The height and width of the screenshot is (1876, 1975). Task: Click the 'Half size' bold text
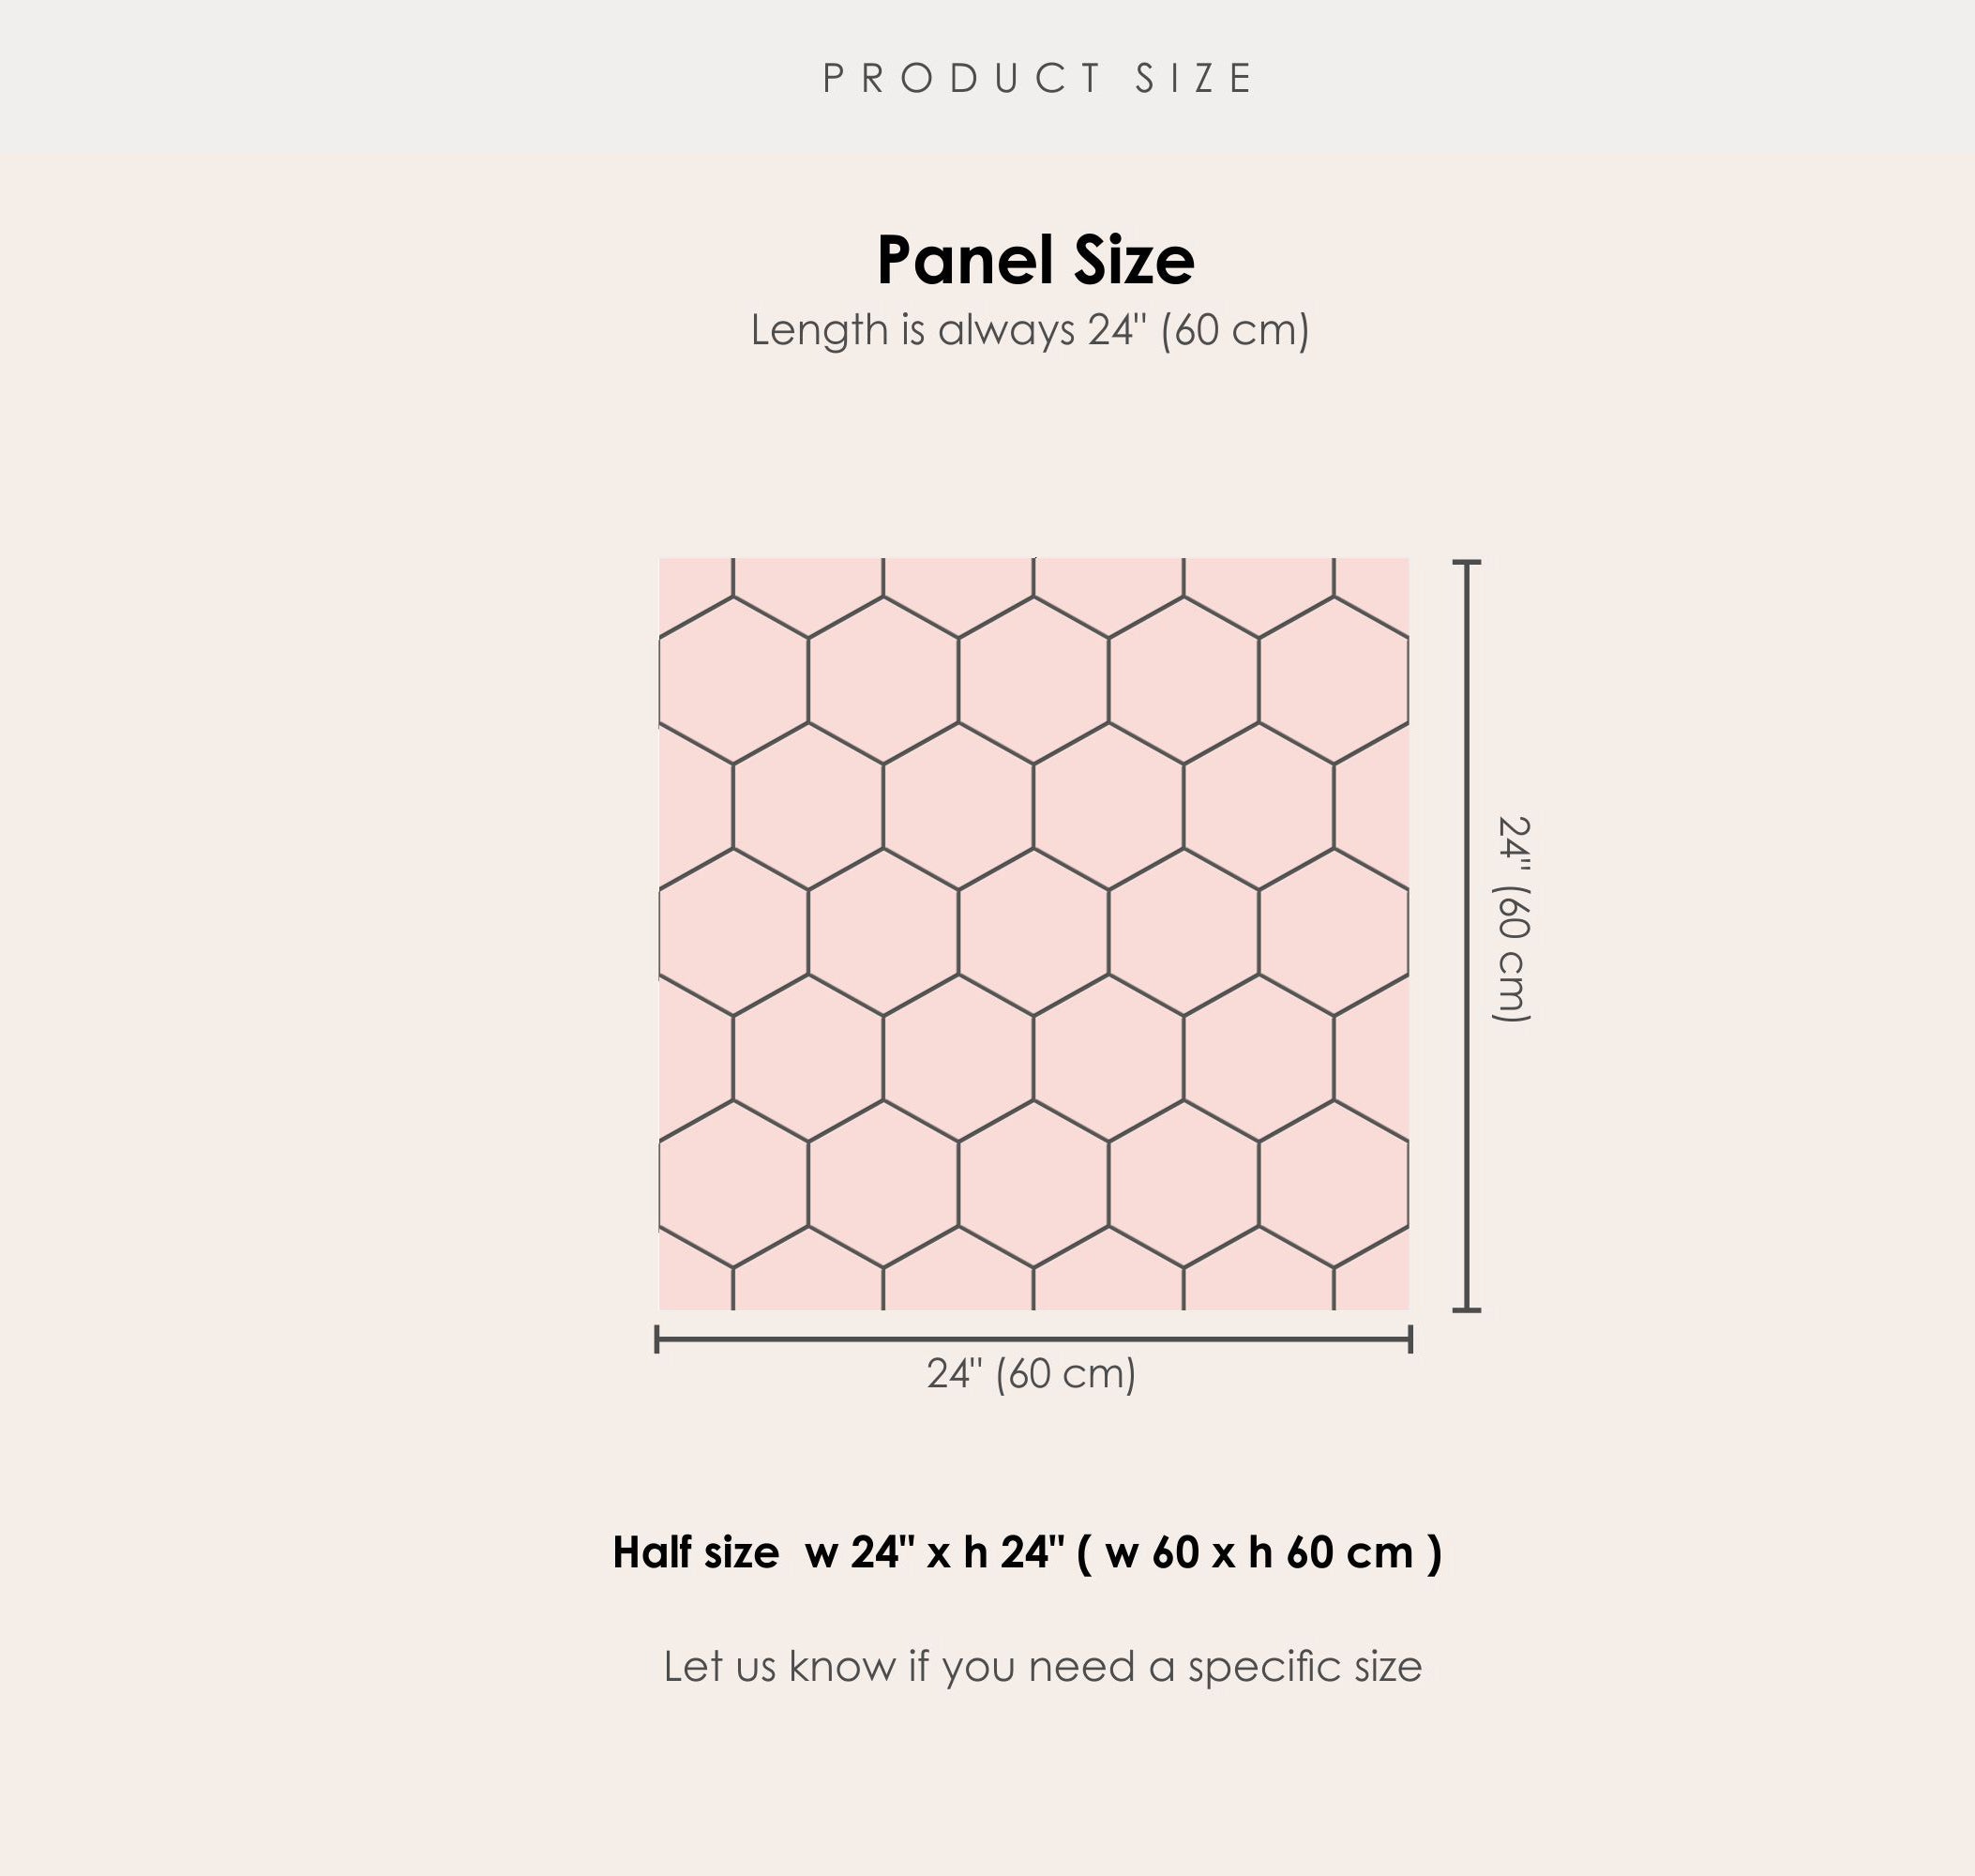[695, 1553]
